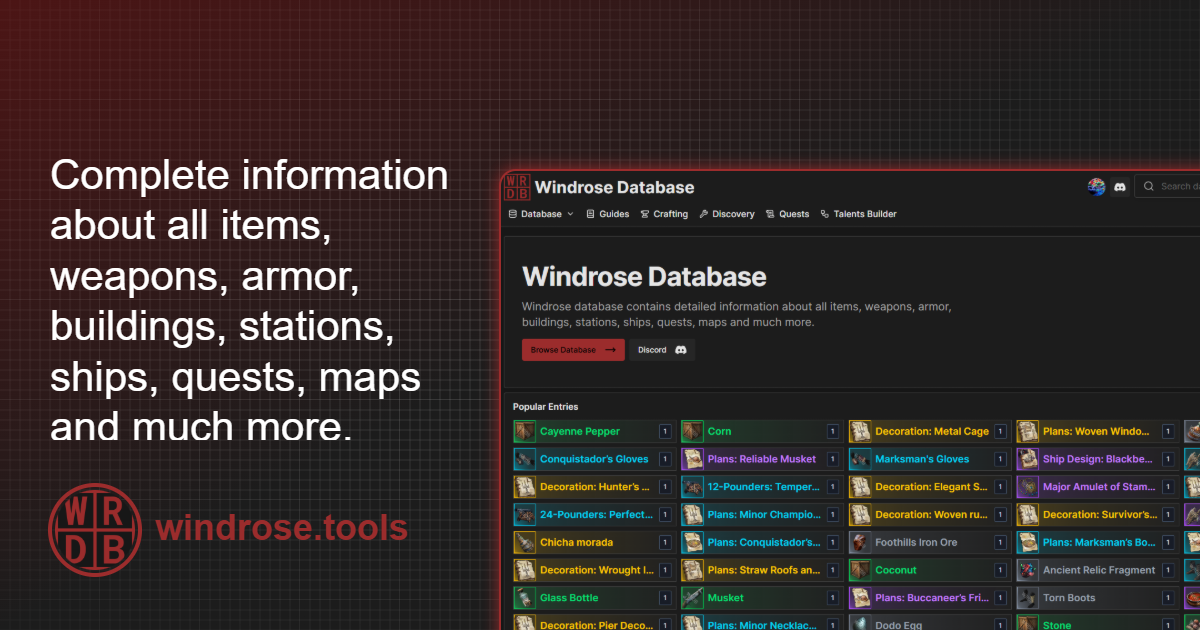
Task: Open the Crafting navigation item
Action: click(664, 214)
